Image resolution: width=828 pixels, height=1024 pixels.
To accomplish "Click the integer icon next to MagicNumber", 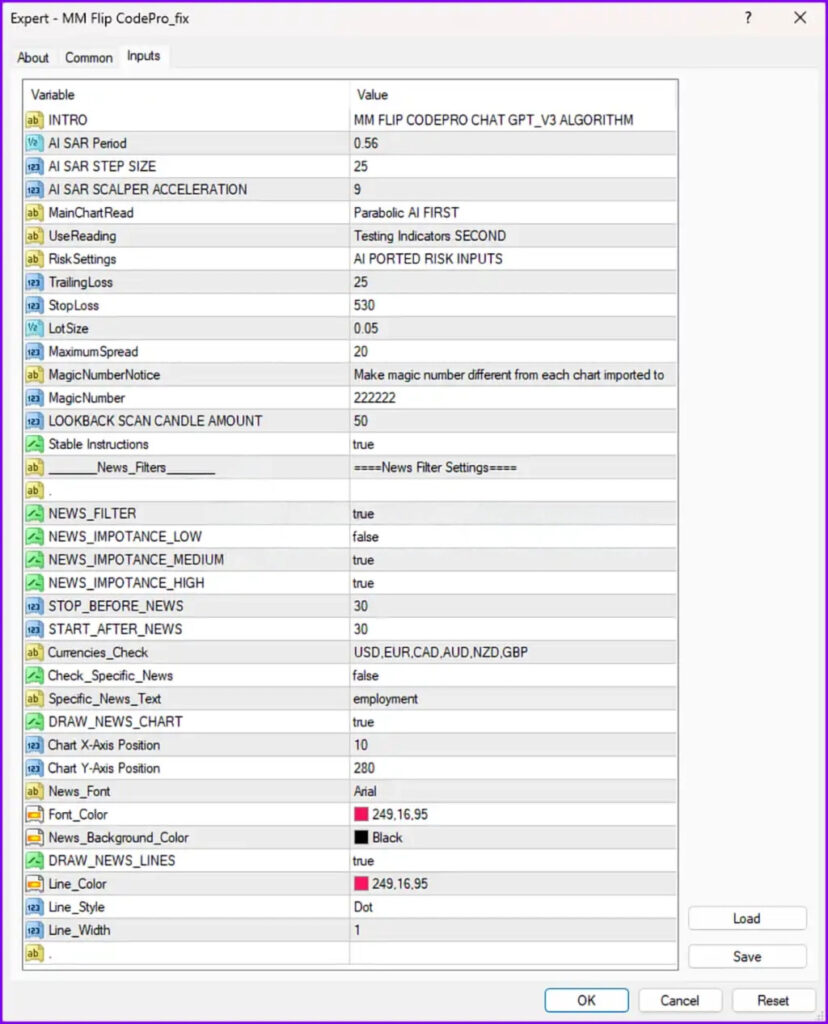I will pyautogui.click(x=35, y=398).
